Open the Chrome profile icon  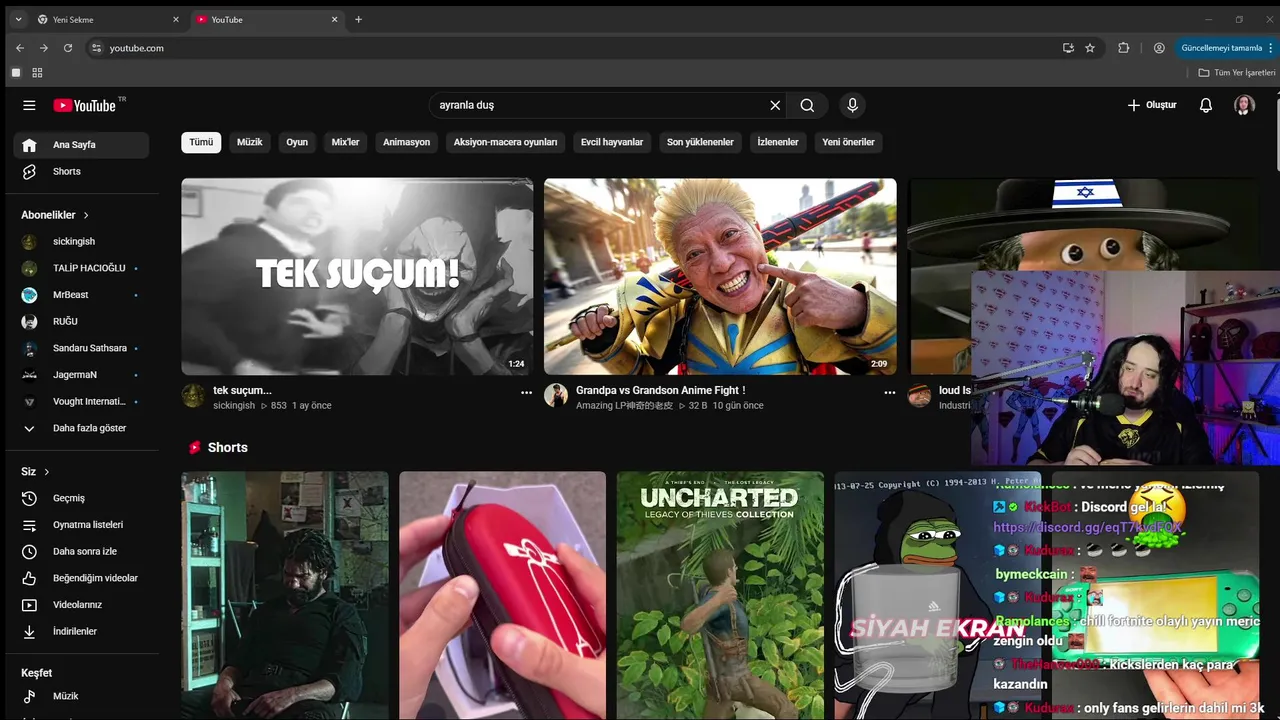tap(1159, 48)
